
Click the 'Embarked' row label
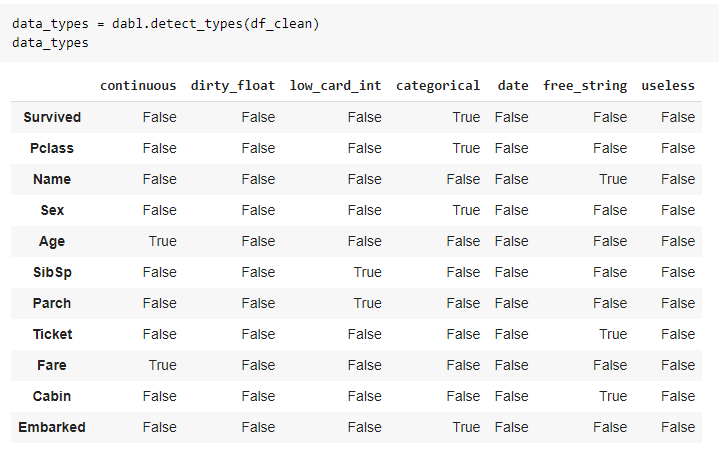point(52,427)
